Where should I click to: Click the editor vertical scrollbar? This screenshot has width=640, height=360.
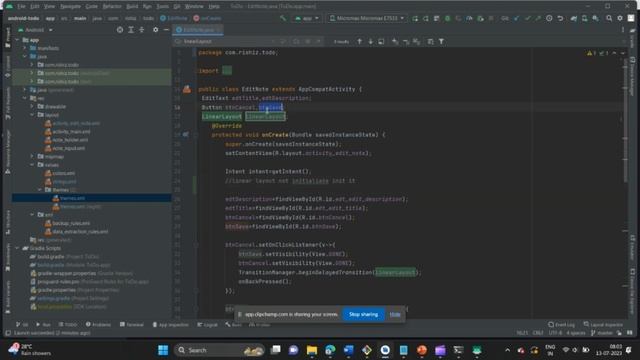tap(626, 122)
